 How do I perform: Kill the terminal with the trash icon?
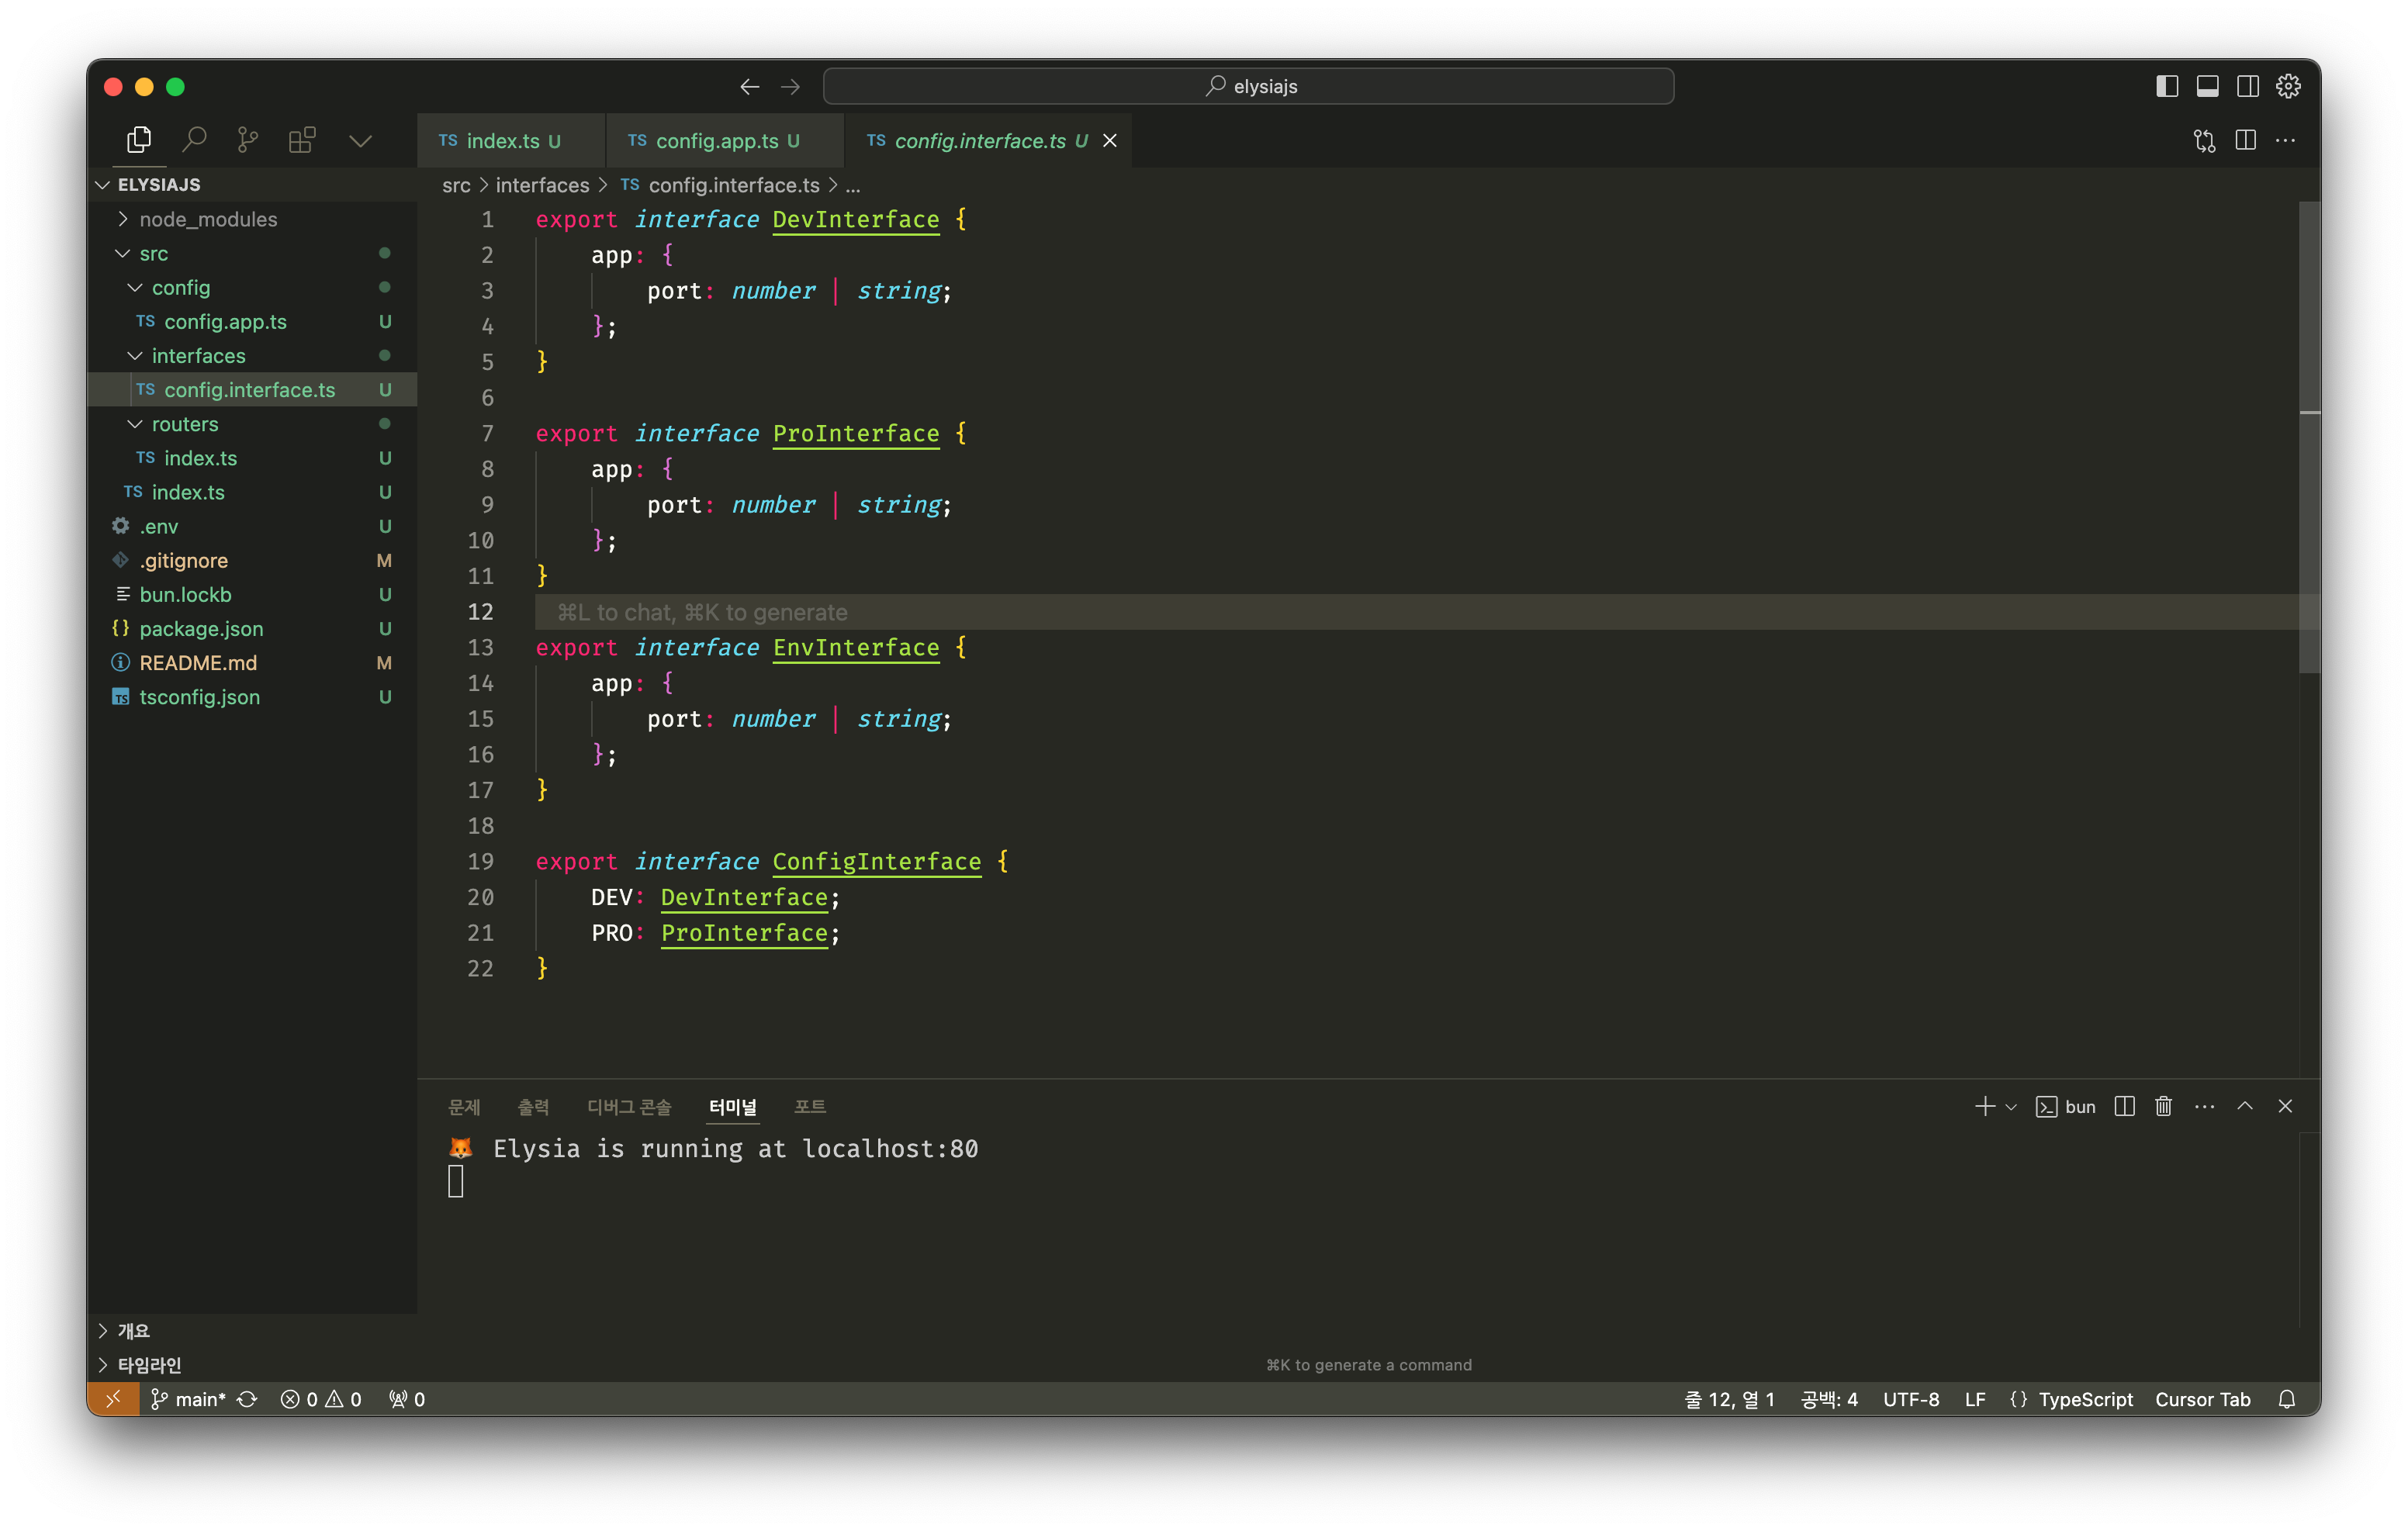coord(2163,1106)
